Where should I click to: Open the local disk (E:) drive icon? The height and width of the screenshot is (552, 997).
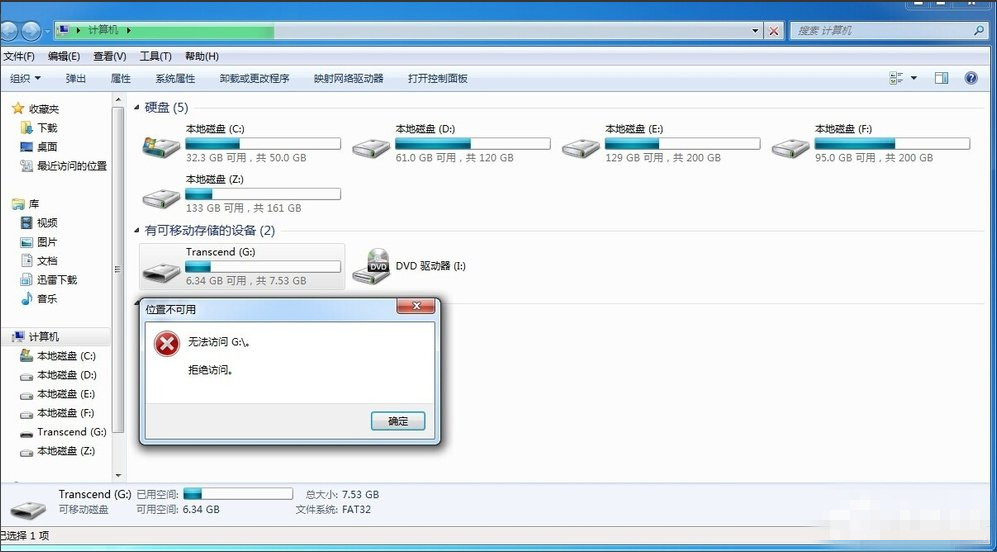click(580, 146)
